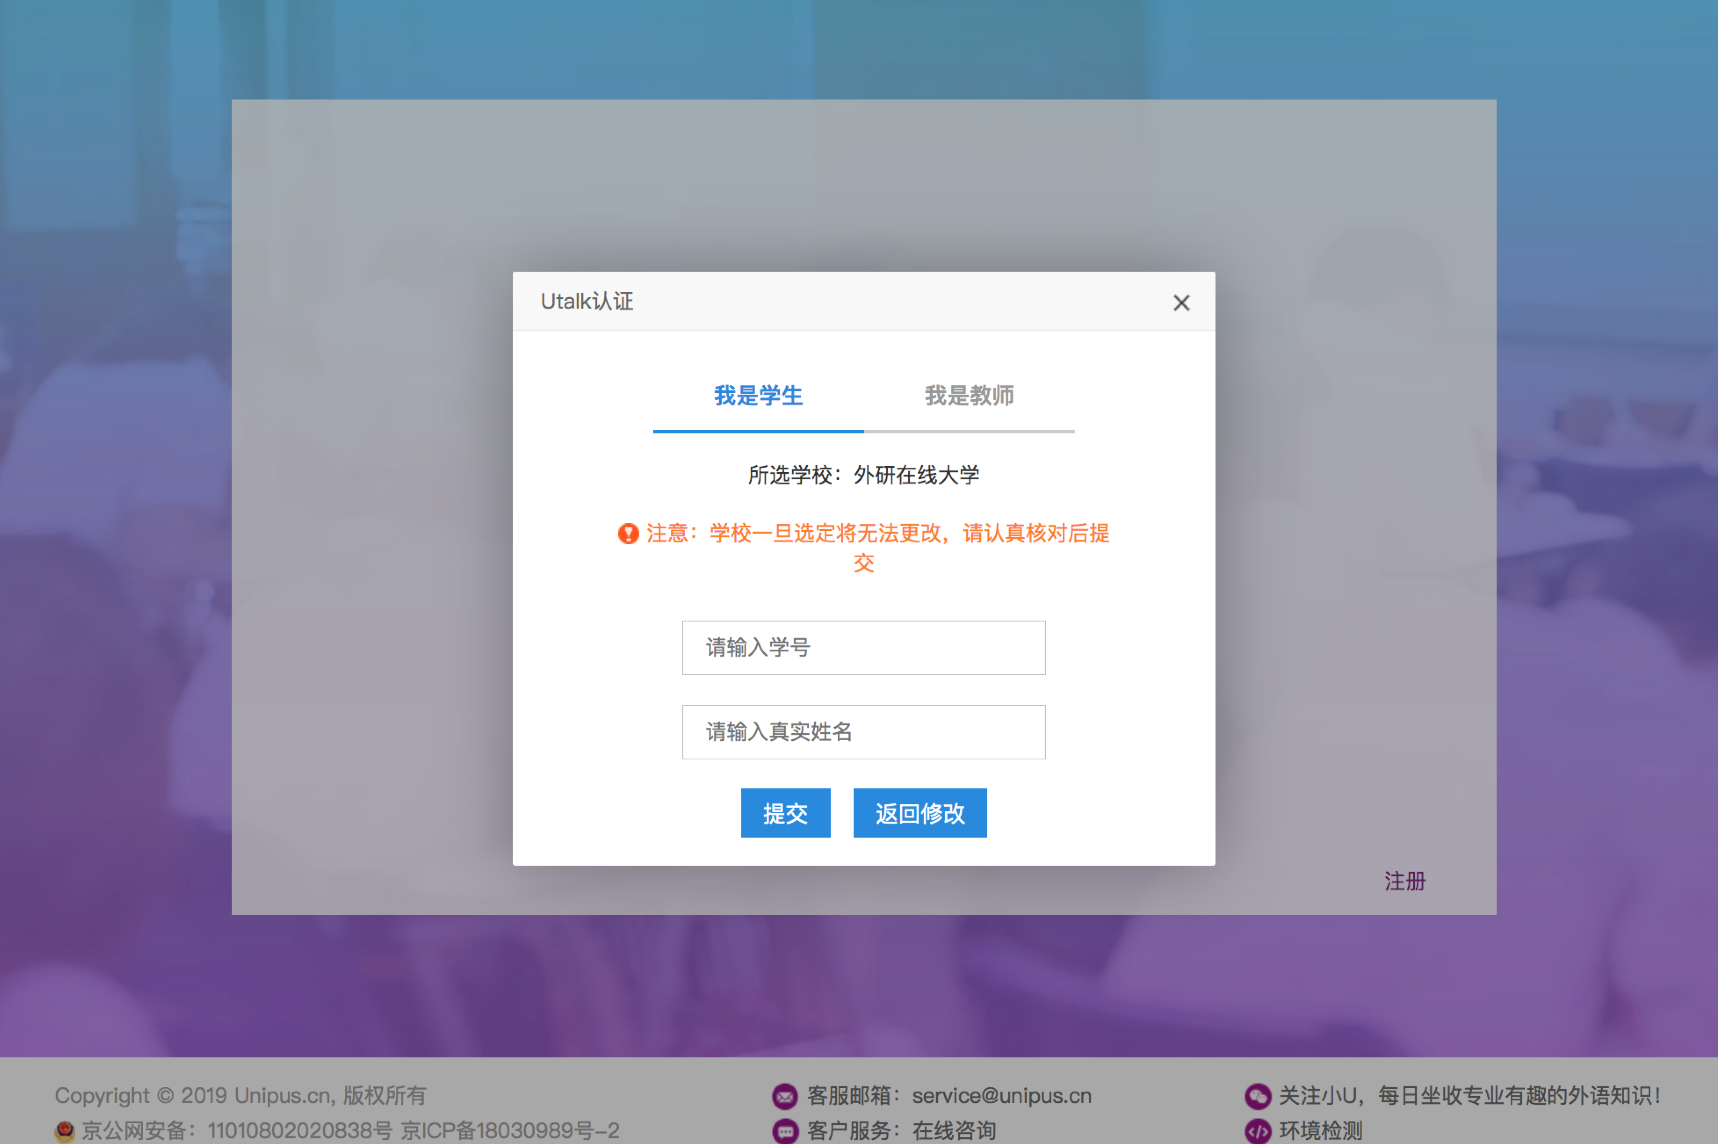
Task: Click the 关注小U promotional text
Action: 1470,1096
